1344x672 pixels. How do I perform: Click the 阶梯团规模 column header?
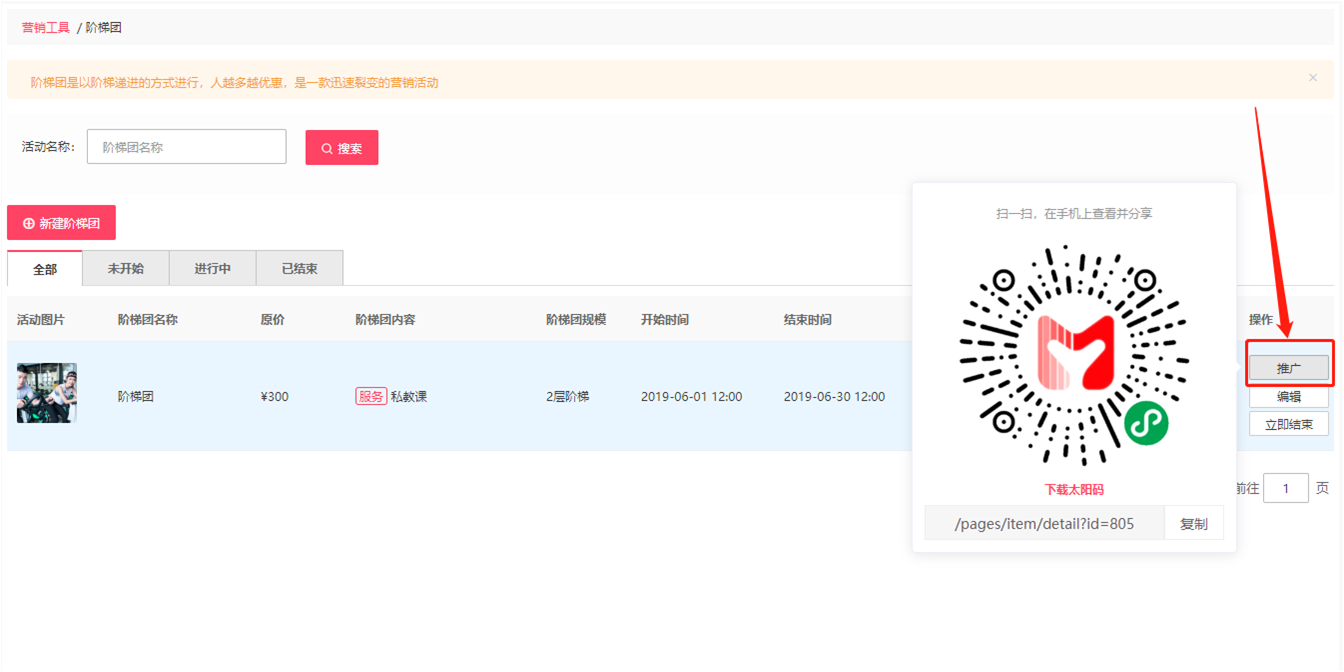click(x=576, y=320)
